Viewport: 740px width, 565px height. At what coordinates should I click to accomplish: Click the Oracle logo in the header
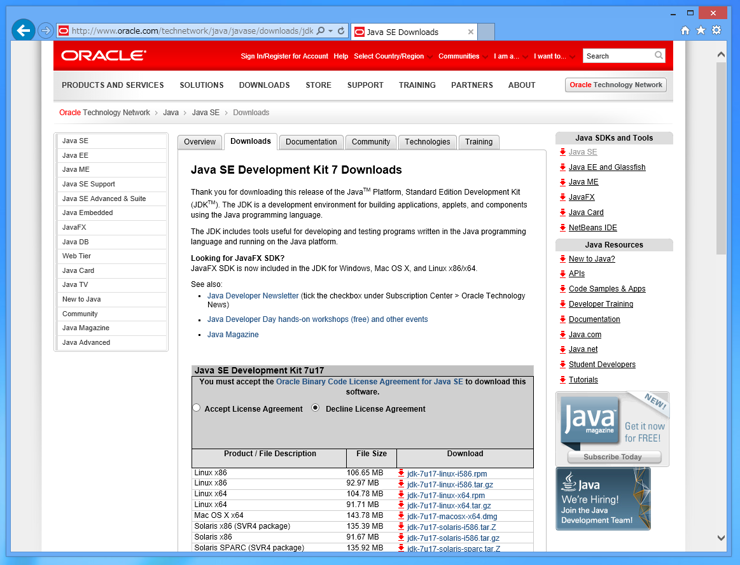tap(103, 56)
